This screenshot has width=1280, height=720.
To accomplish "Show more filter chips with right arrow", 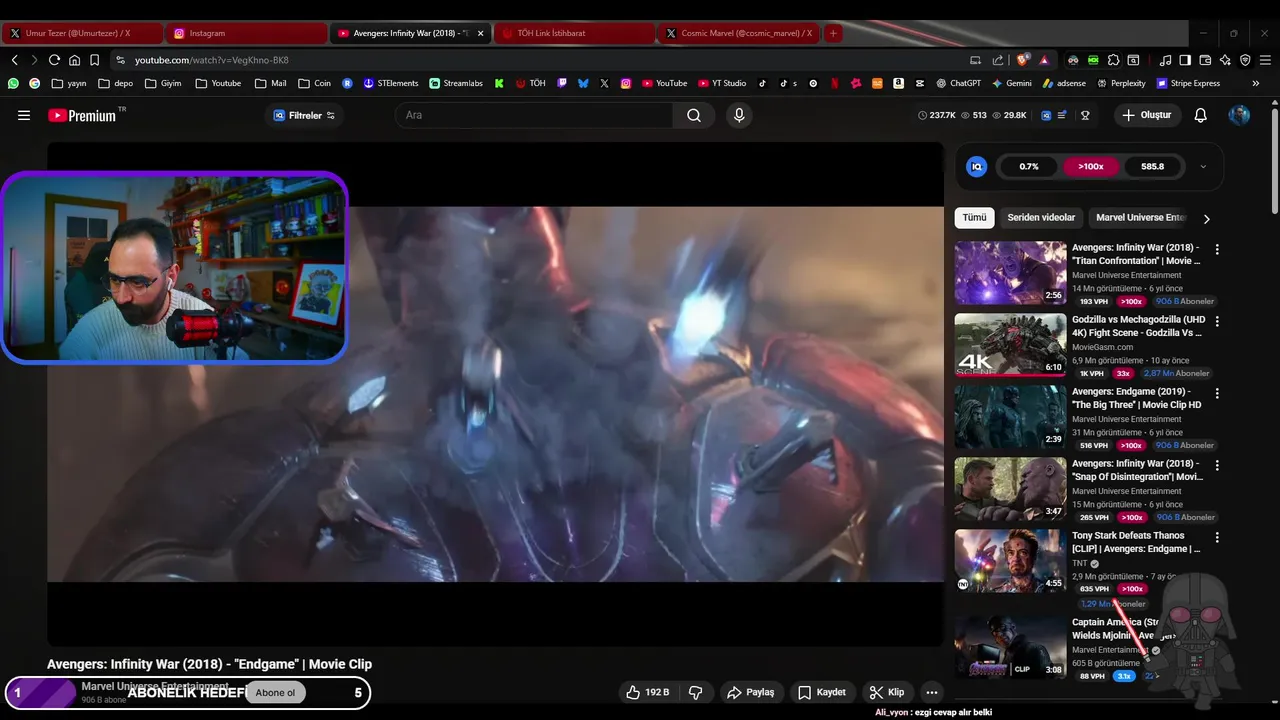I will click(x=1206, y=218).
